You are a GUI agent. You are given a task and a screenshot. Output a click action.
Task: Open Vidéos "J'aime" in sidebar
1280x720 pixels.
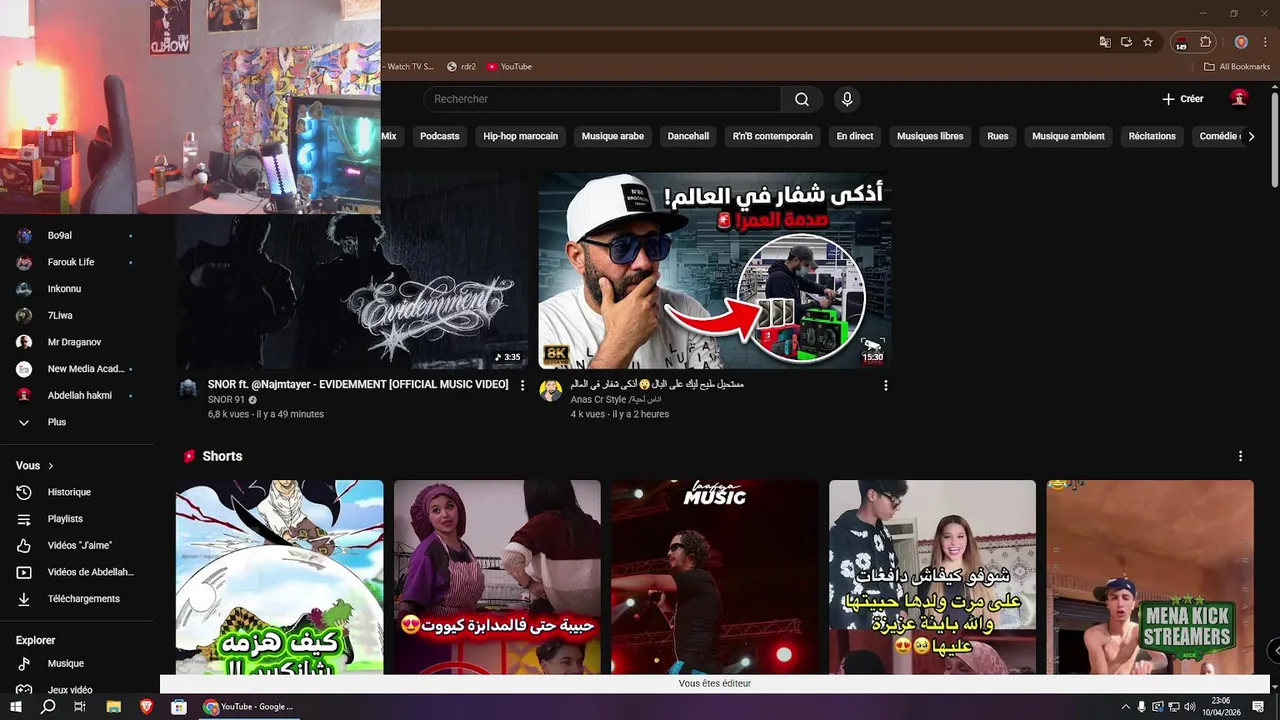point(76,545)
